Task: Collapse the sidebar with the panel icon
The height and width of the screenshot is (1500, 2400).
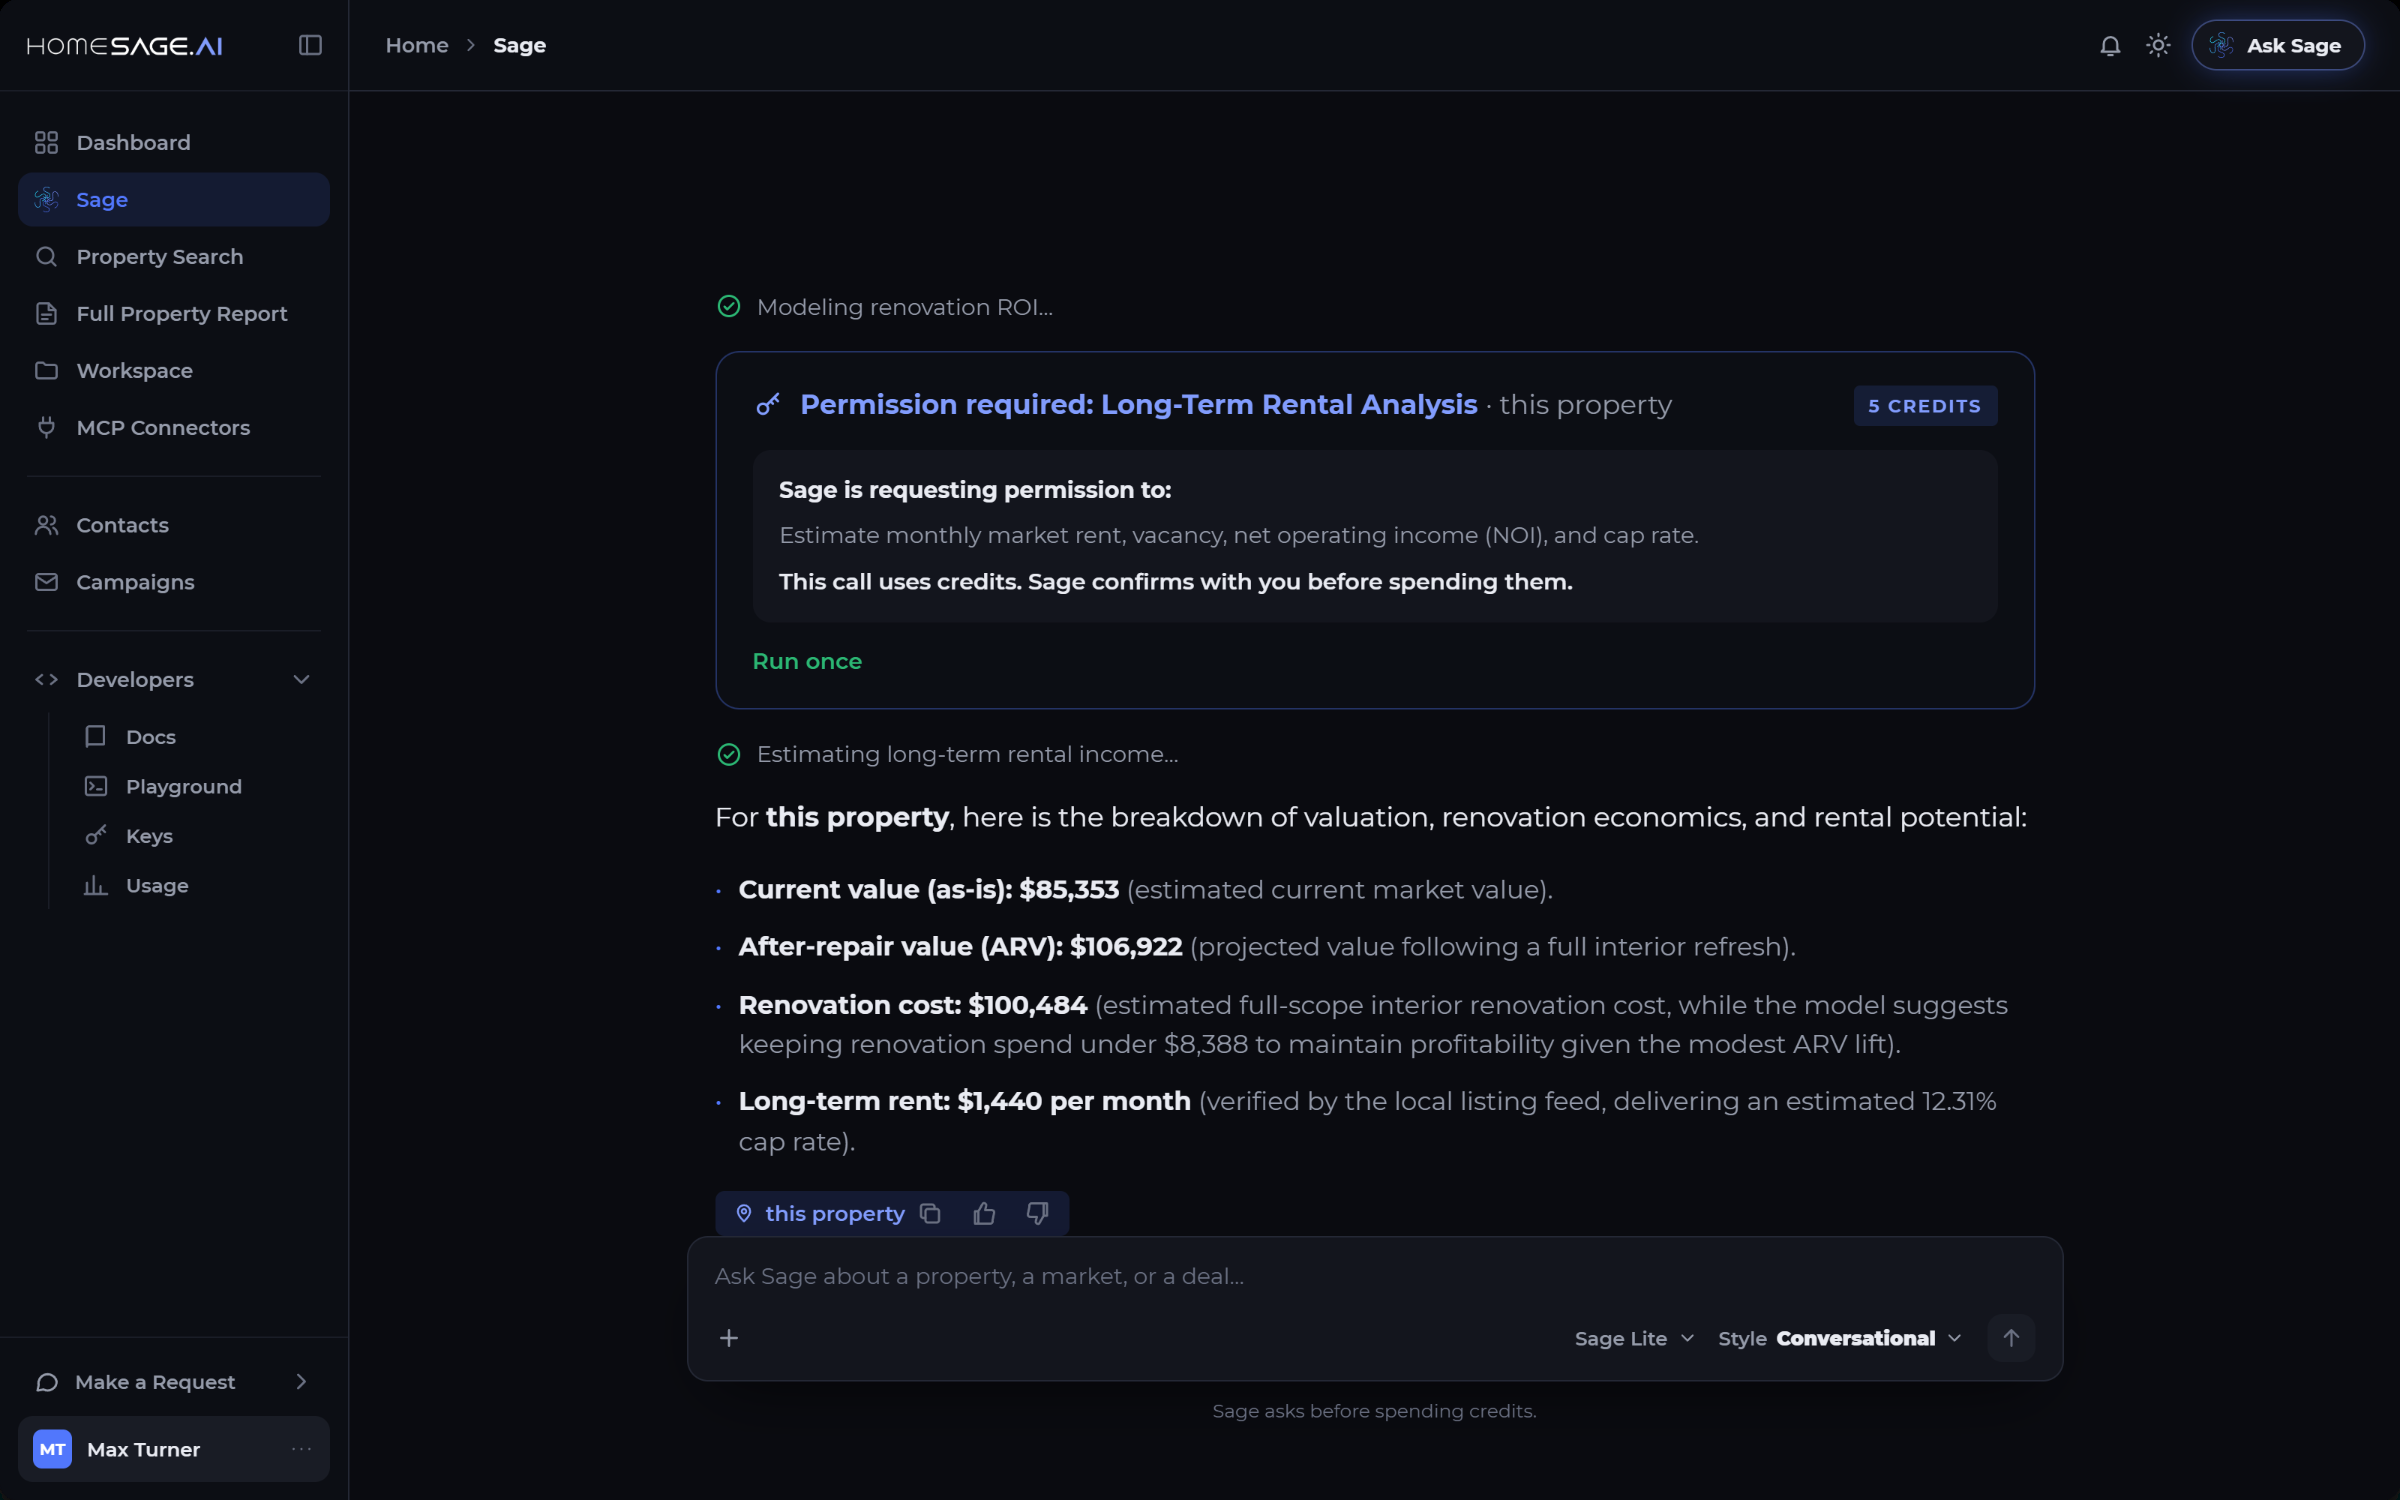Action: tap(310, 45)
